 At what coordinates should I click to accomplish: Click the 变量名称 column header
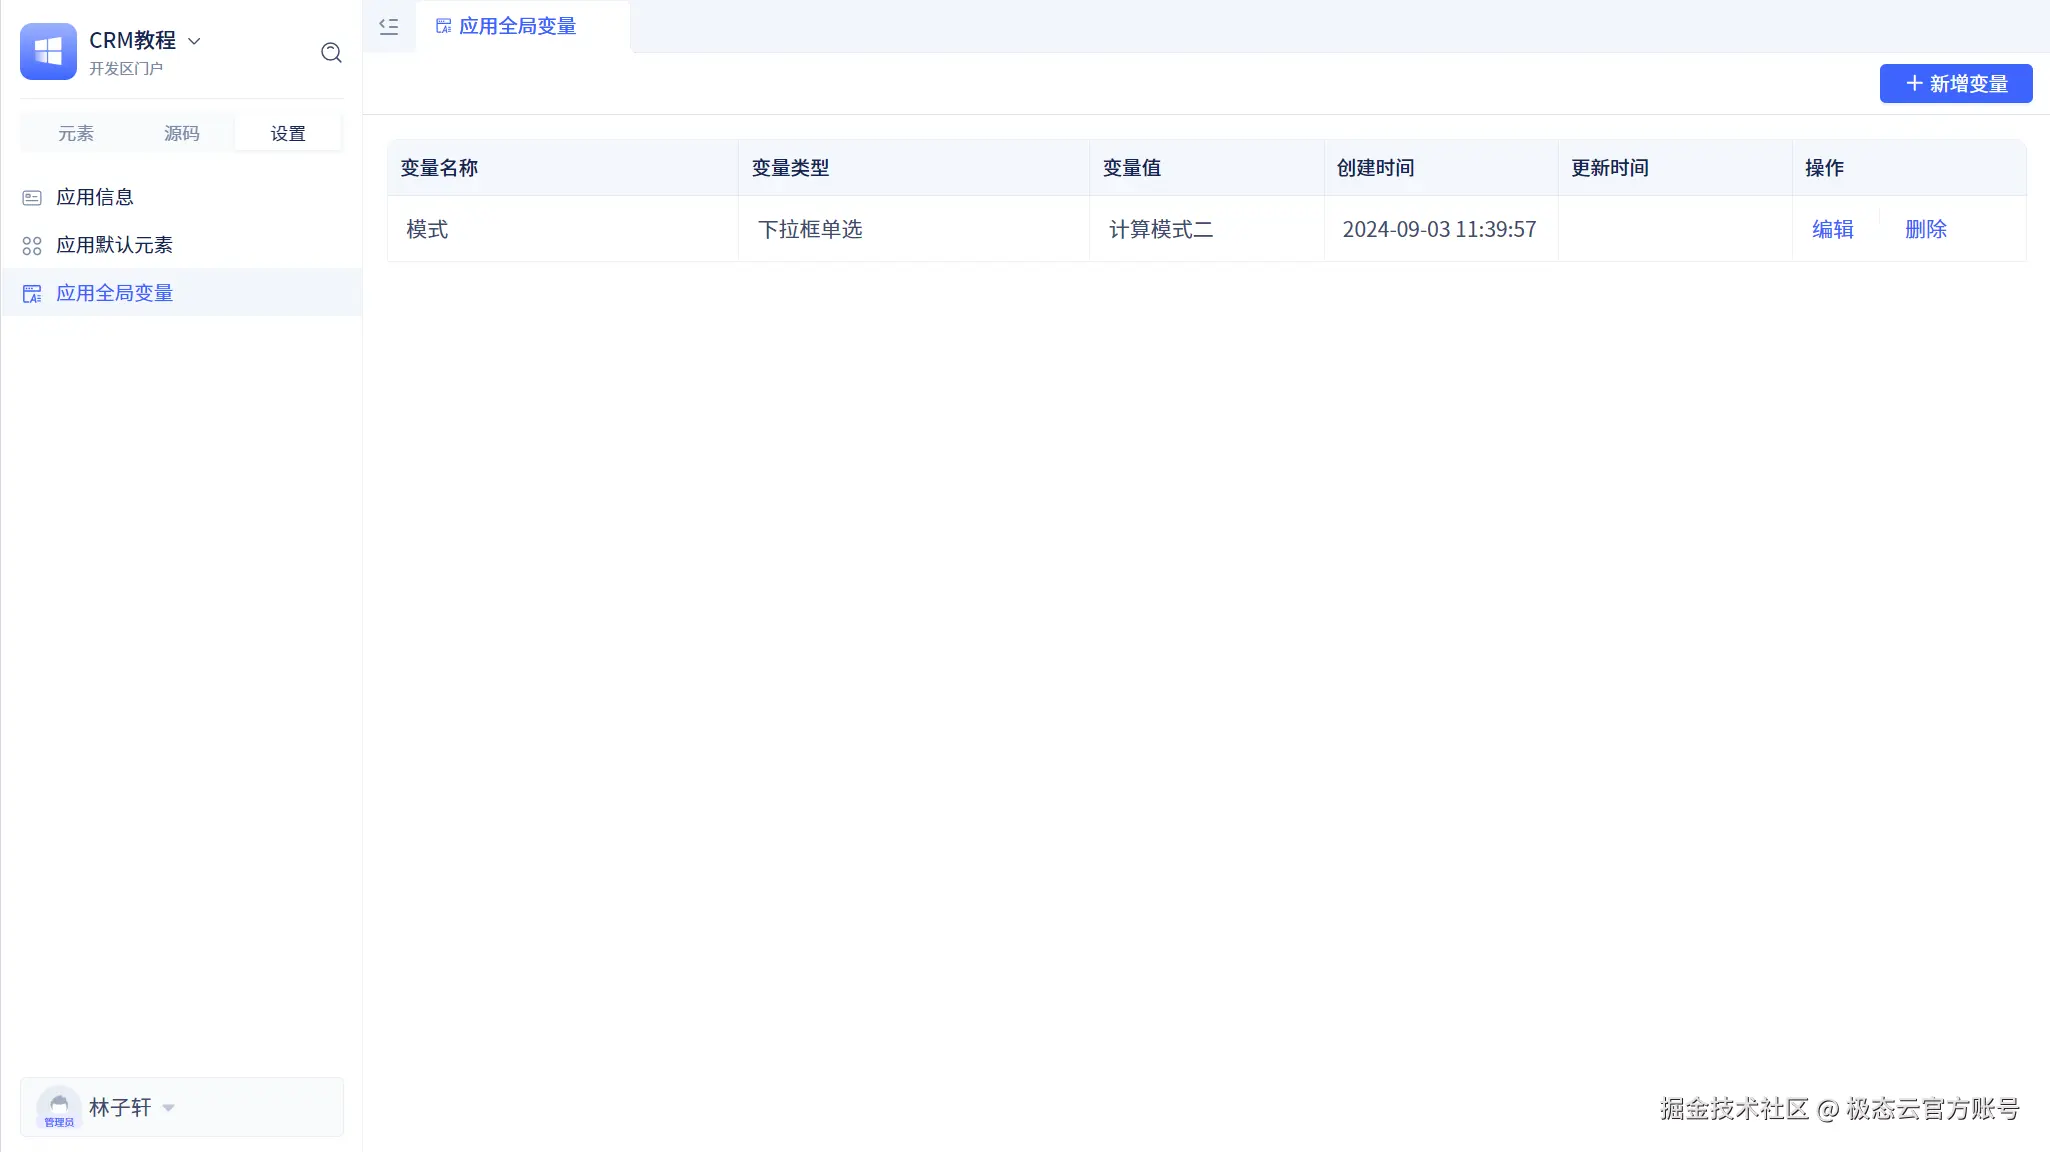tap(440, 168)
